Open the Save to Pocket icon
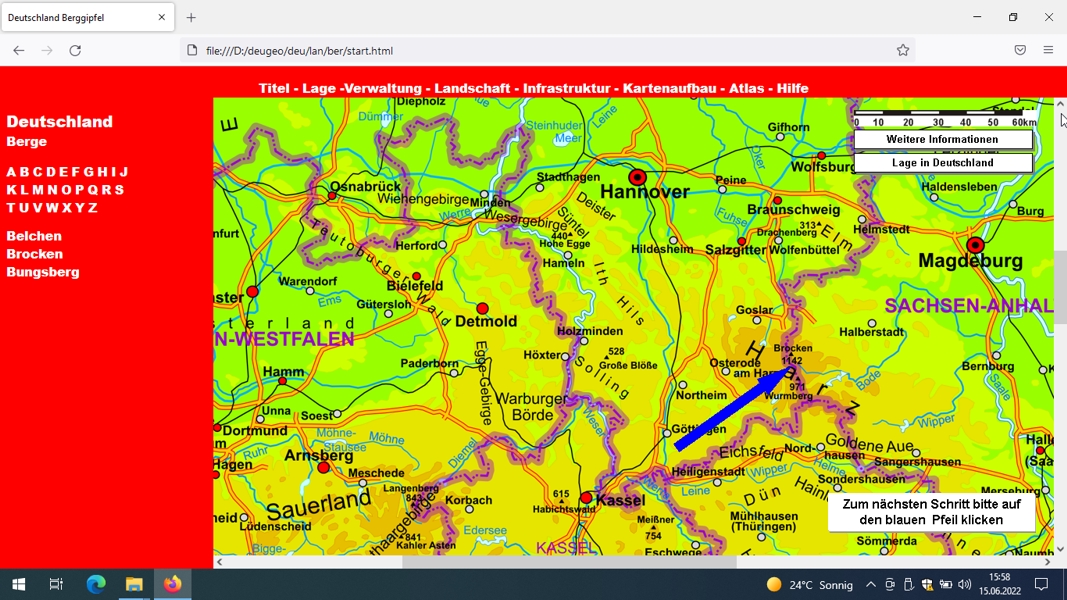 pos(1020,50)
